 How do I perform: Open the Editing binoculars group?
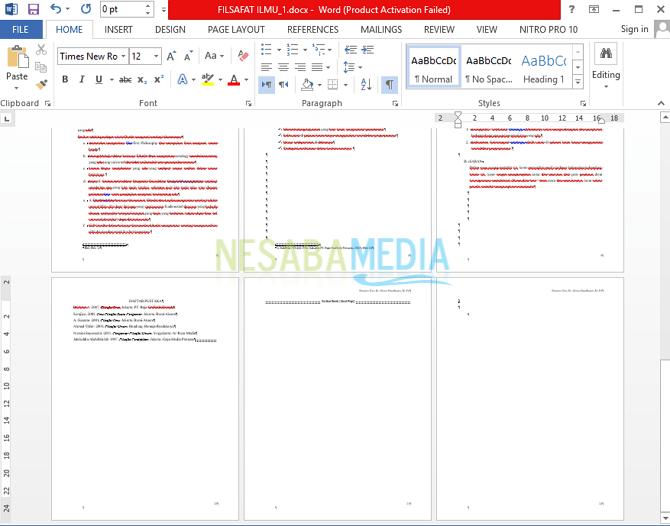click(605, 66)
